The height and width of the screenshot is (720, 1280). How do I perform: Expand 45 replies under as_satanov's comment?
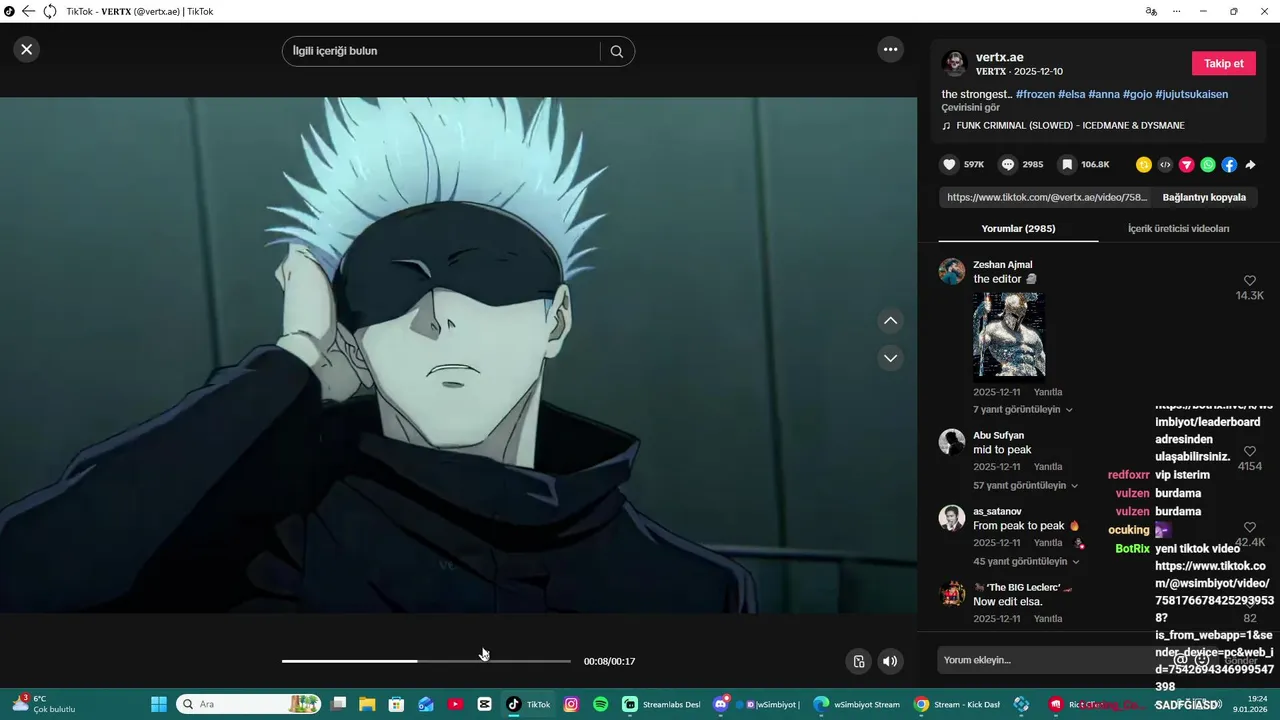pos(1026,561)
